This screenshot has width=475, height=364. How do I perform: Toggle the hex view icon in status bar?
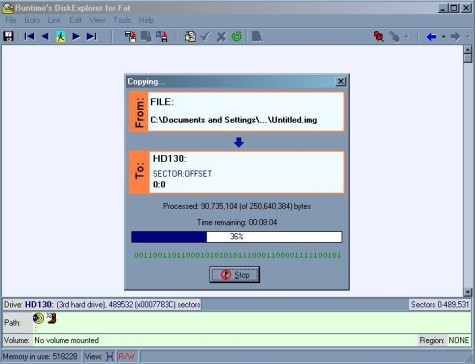coord(110,356)
